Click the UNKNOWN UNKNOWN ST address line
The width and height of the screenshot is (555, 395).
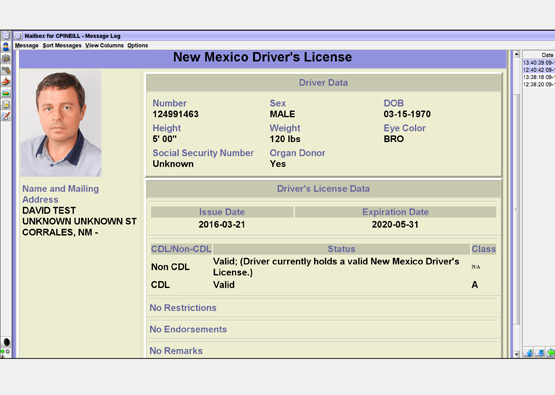click(79, 222)
